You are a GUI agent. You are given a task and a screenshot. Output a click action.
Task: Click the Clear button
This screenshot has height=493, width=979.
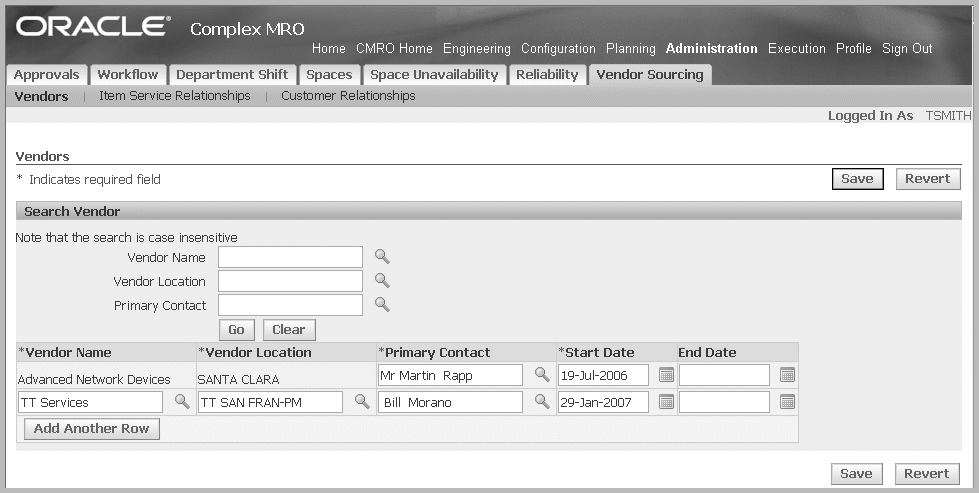(289, 329)
